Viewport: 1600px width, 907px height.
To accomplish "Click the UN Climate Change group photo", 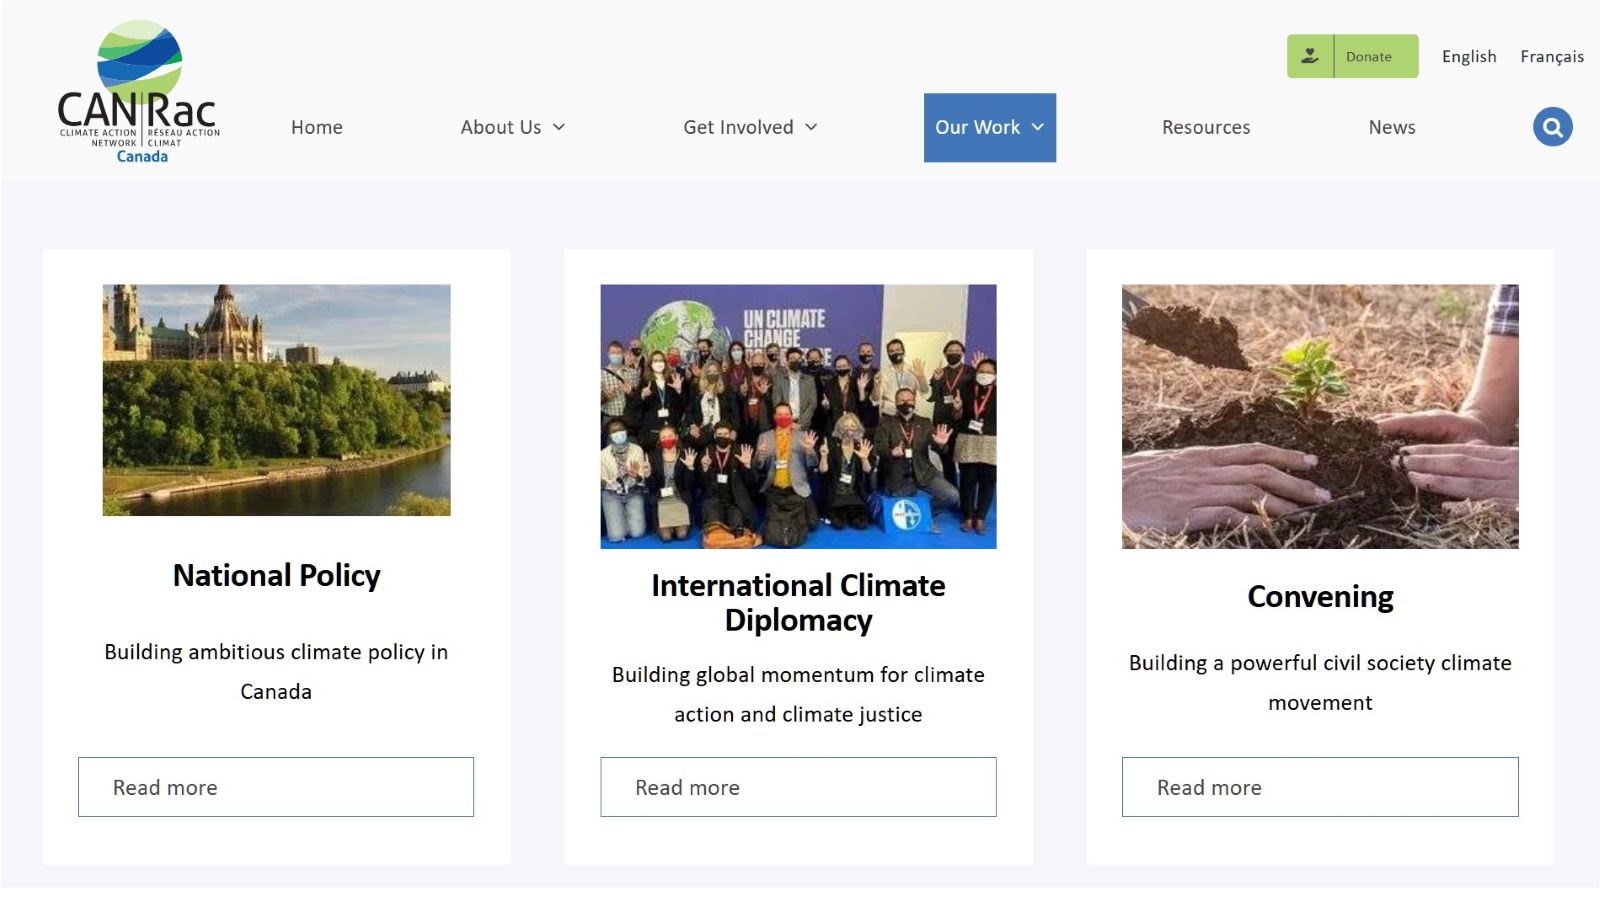I will (x=798, y=416).
